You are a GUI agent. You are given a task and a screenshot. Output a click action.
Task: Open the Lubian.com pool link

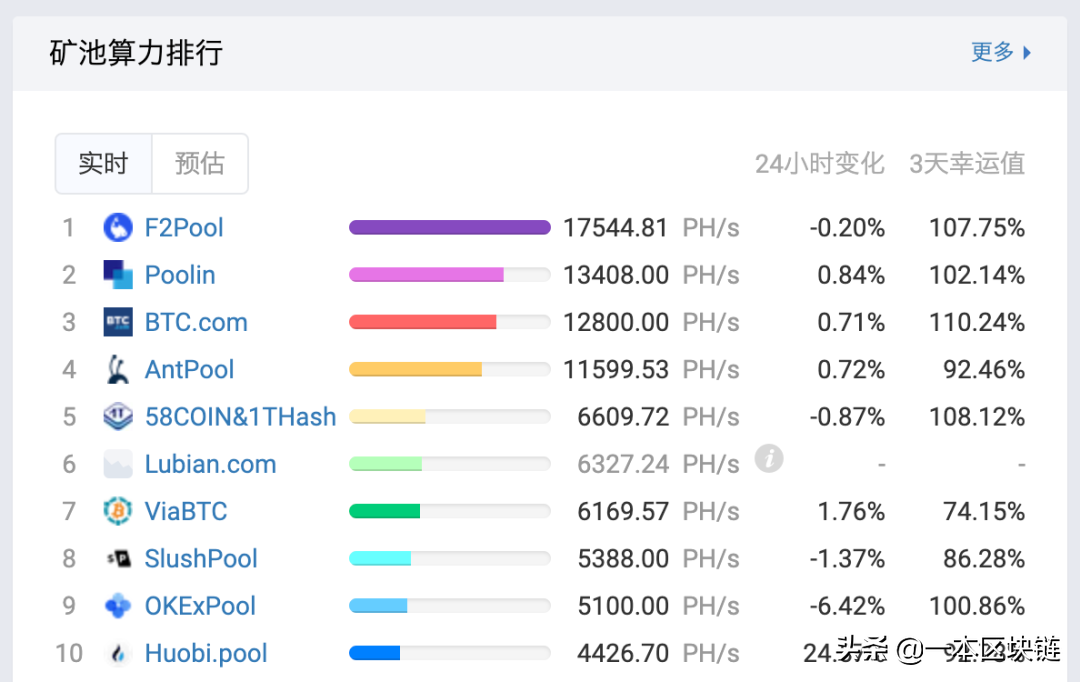pos(210,465)
